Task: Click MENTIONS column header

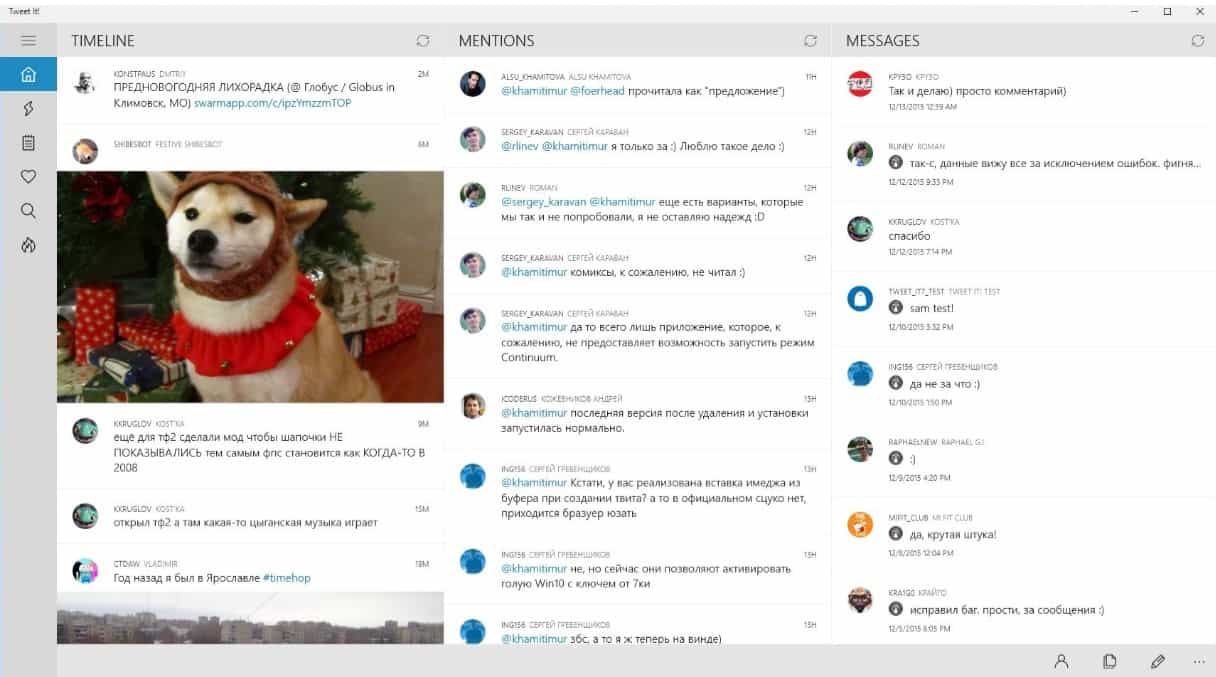Action: [x=497, y=41]
